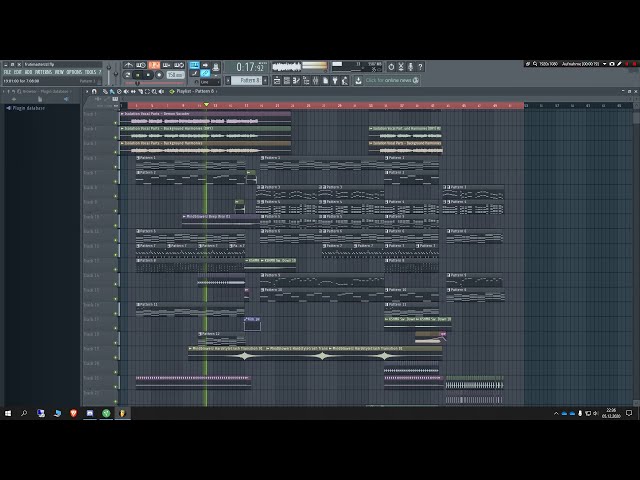Toggle loop recording button
The width and height of the screenshot is (640, 480).
[x=179, y=65]
